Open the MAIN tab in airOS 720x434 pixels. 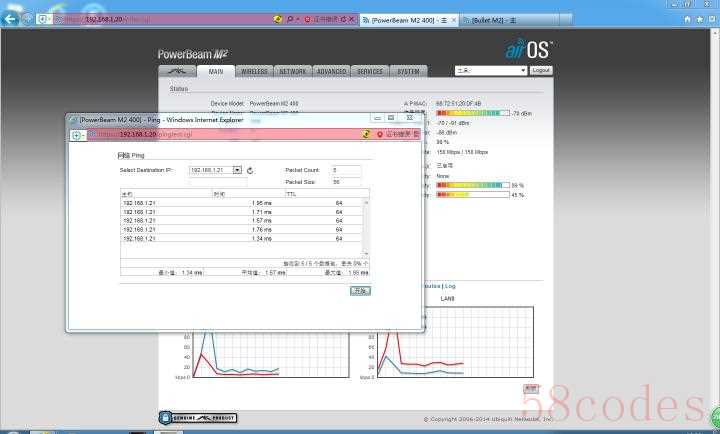[216, 72]
